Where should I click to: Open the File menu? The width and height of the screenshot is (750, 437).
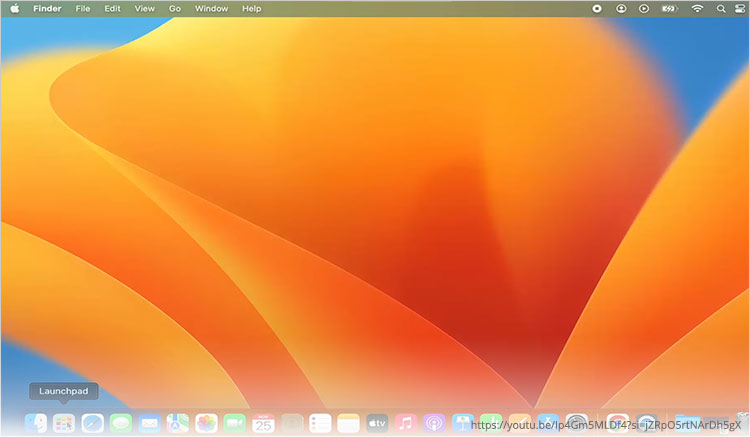(x=83, y=9)
